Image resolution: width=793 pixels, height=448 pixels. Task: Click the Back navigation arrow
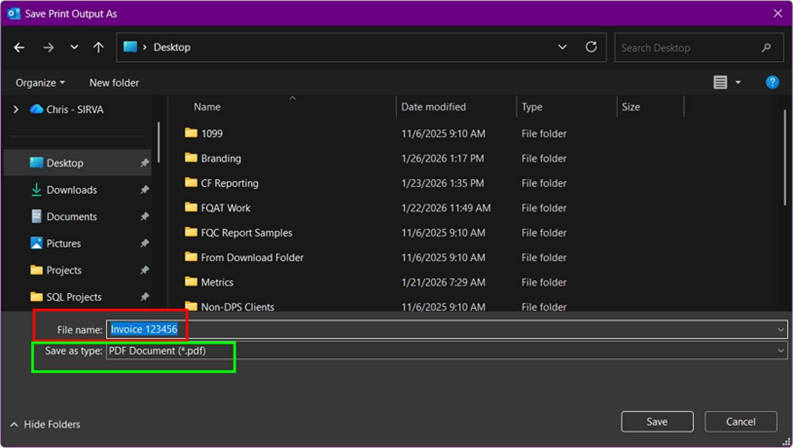pyautogui.click(x=20, y=47)
